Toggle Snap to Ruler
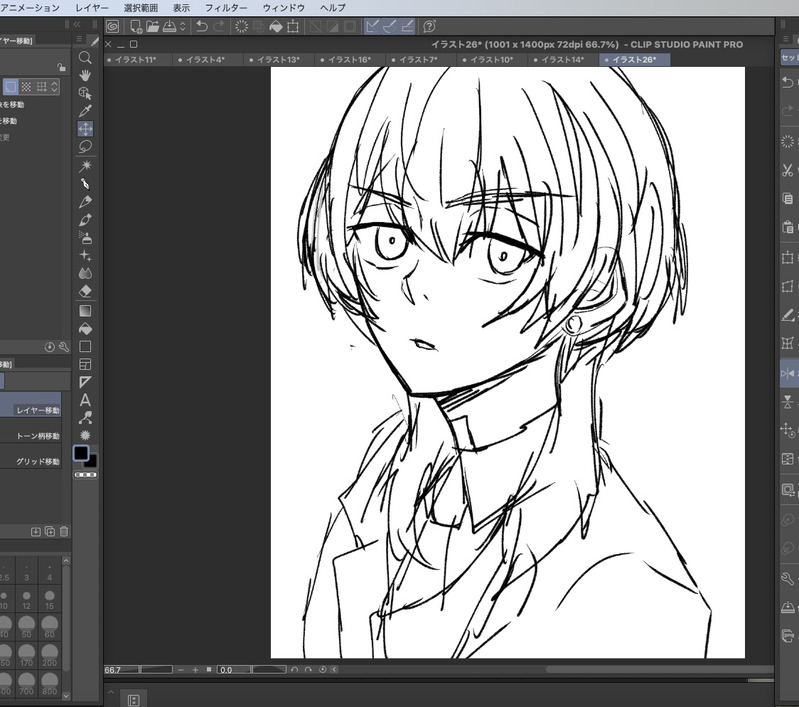 372,26
